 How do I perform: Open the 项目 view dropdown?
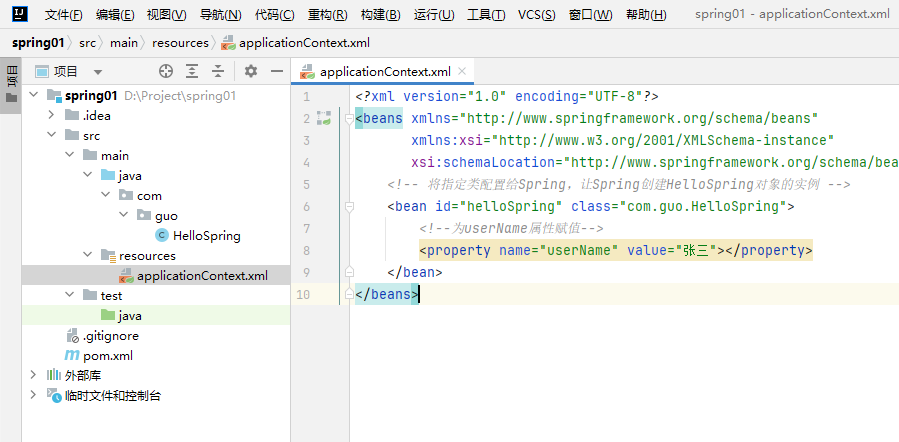click(x=98, y=72)
